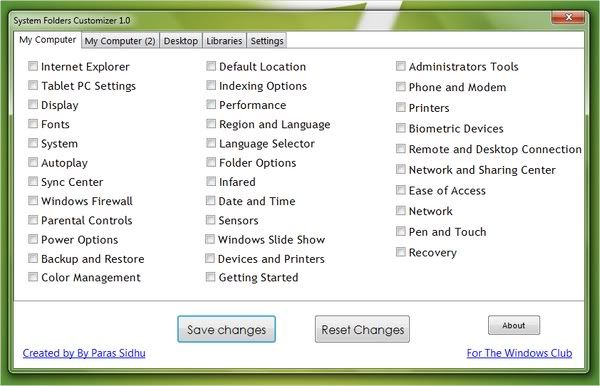
Task: Enable Windows Slide Show checkbox
Action: click(210, 239)
